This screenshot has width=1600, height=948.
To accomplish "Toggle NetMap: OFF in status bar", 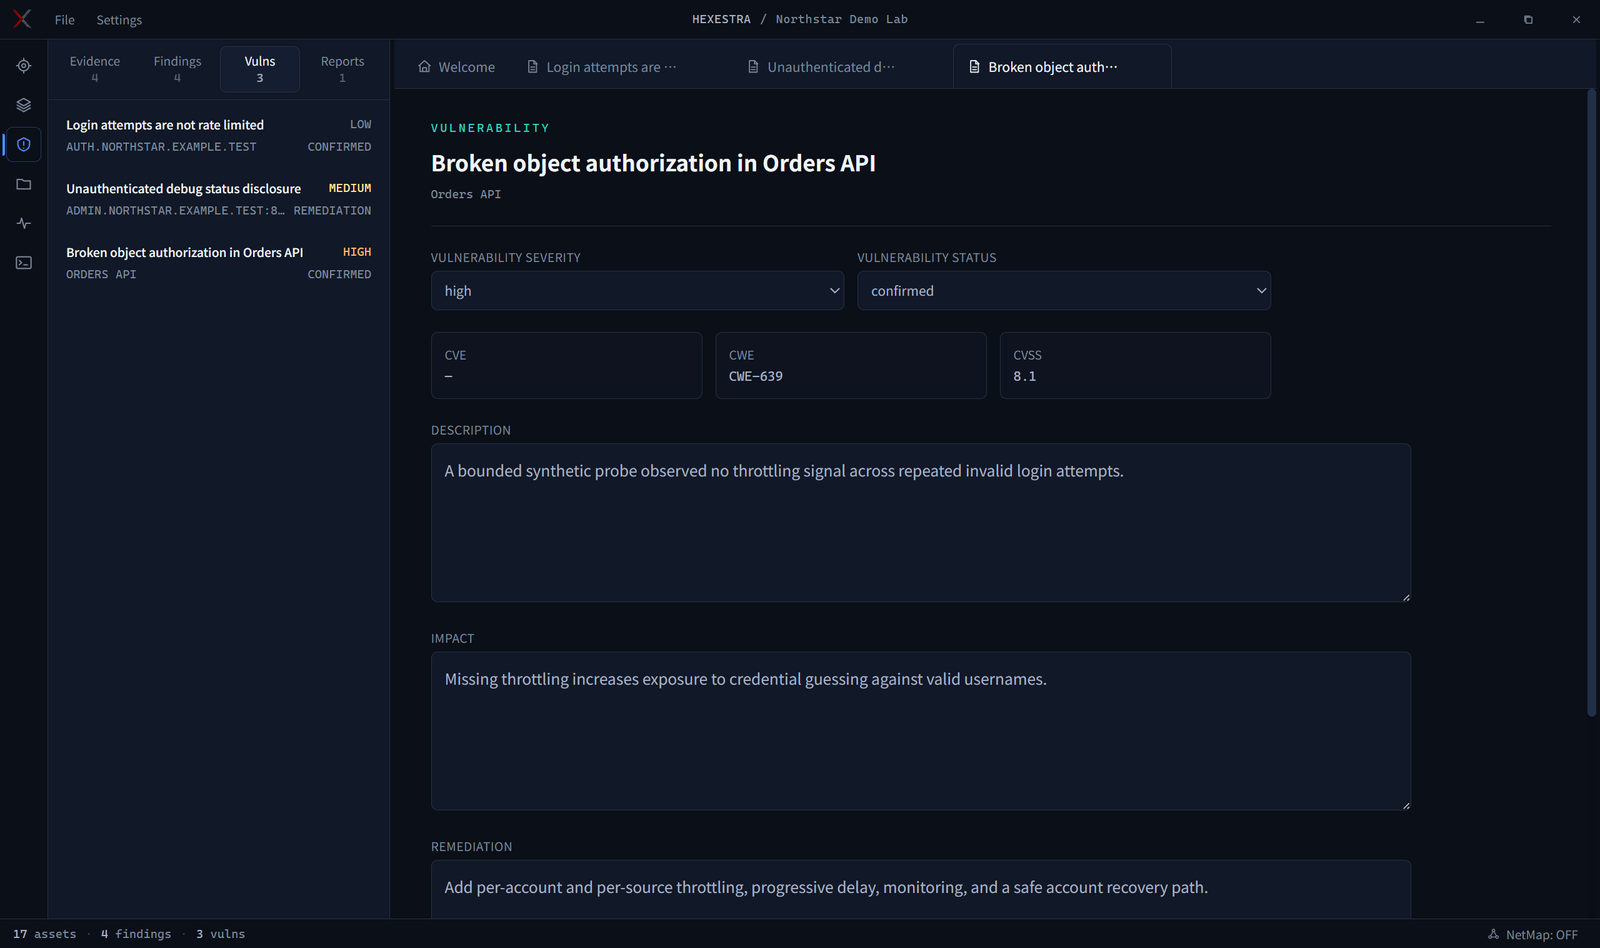I will pyautogui.click(x=1533, y=934).
